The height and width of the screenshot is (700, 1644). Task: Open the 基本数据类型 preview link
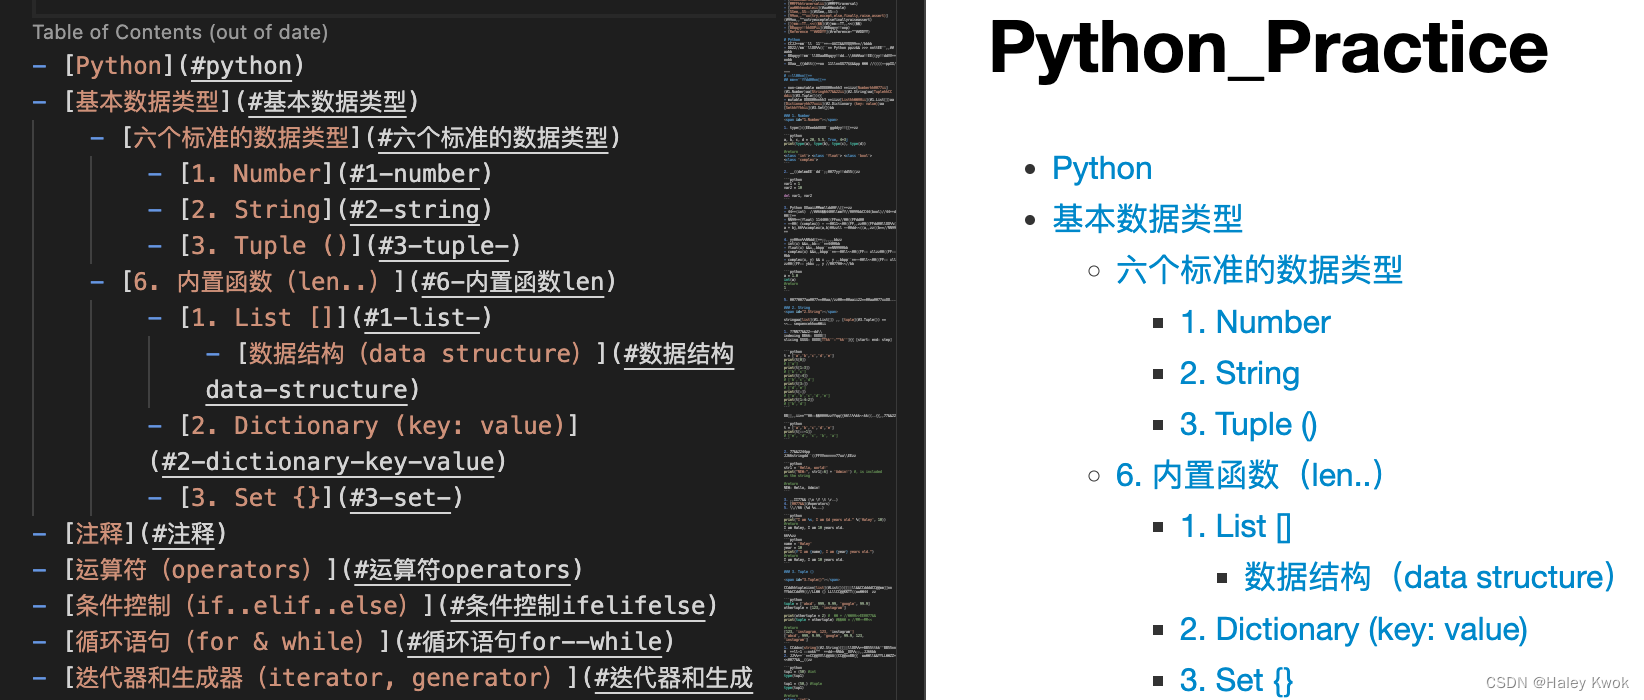coord(1147,219)
